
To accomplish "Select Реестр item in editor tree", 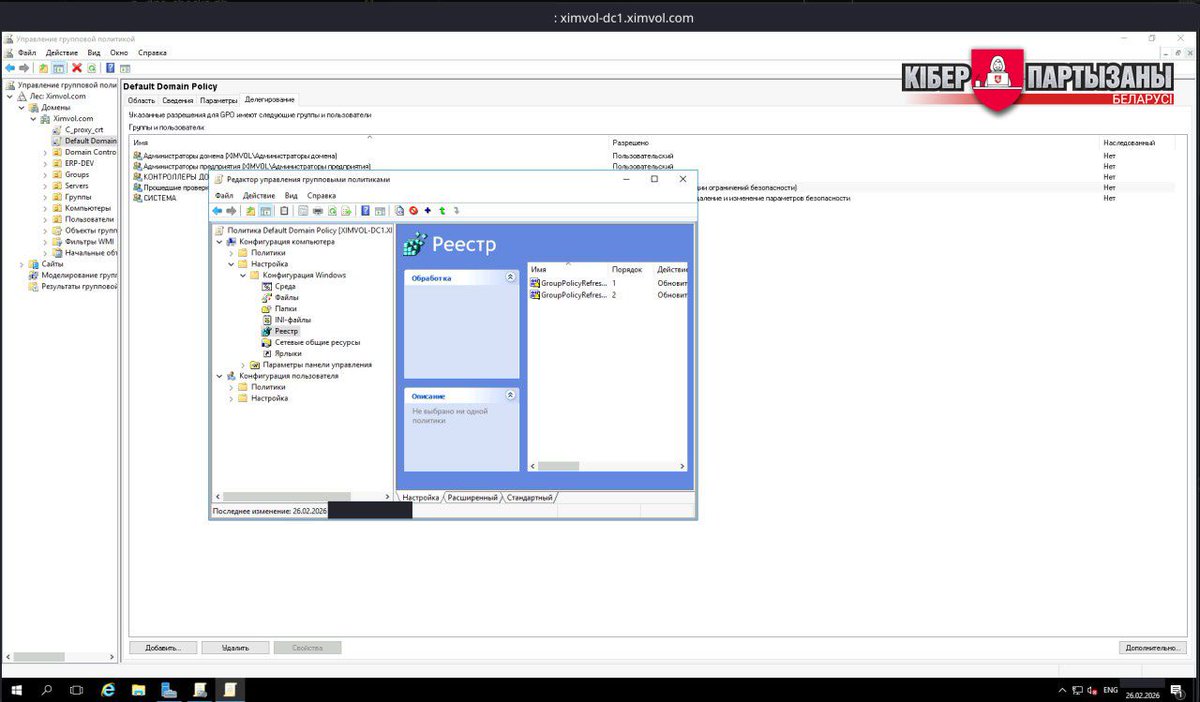I will coord(286,331).
